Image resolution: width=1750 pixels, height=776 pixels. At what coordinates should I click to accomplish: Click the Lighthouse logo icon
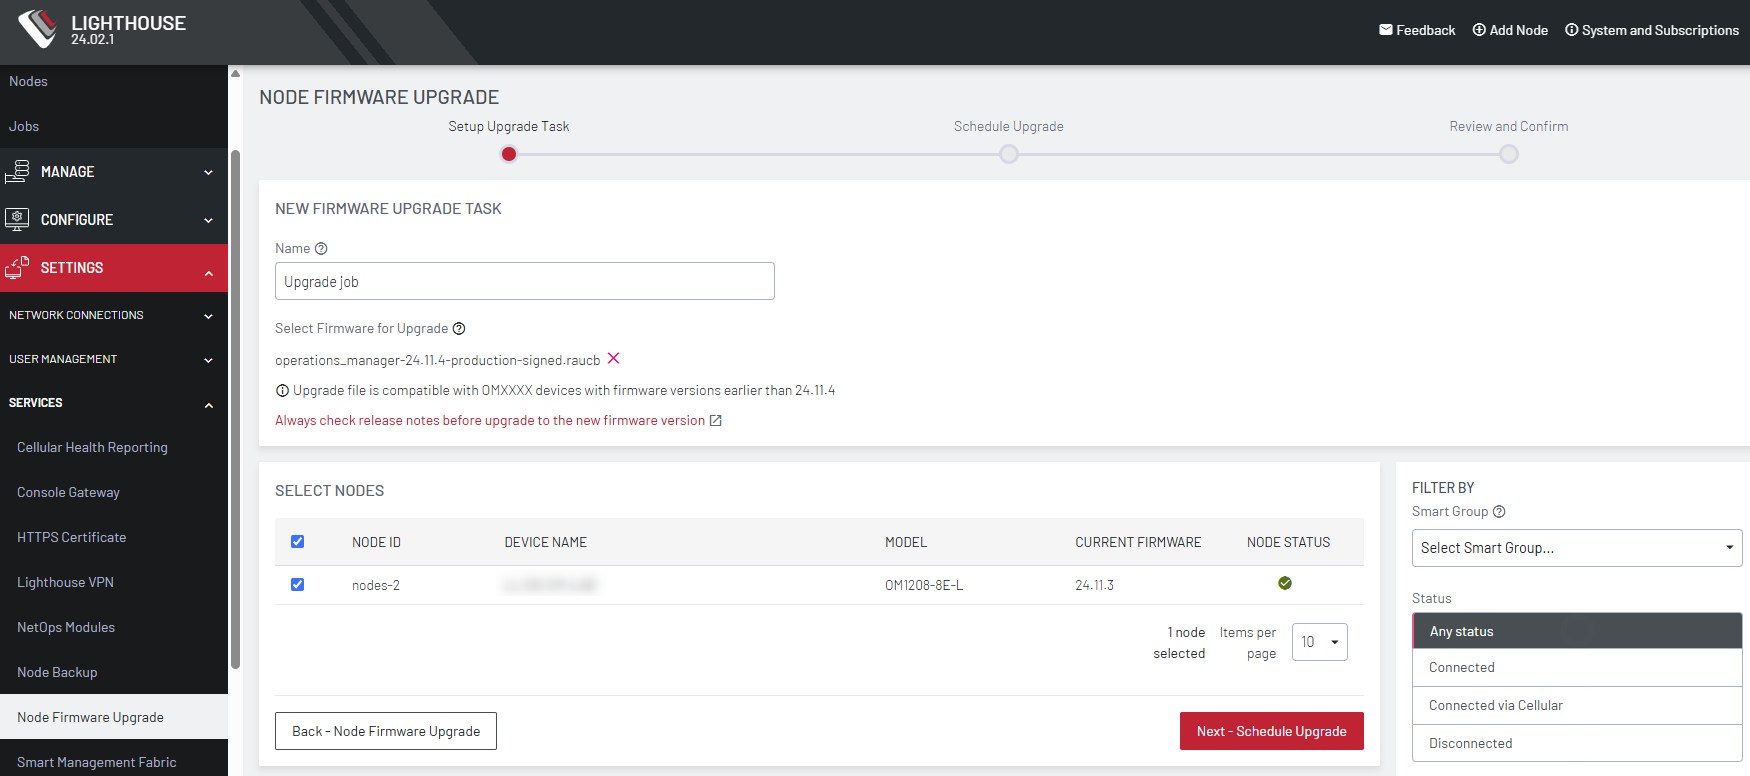tap(38, 28)
